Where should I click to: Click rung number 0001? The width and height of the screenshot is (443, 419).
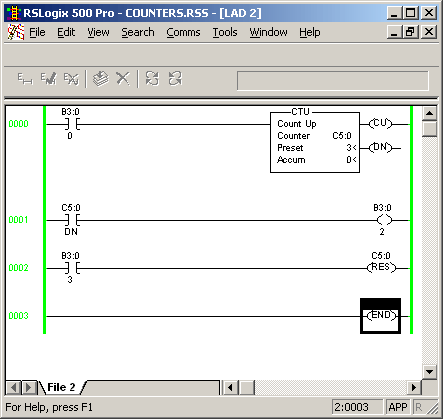pyautogui.click(x=18, y=220)
